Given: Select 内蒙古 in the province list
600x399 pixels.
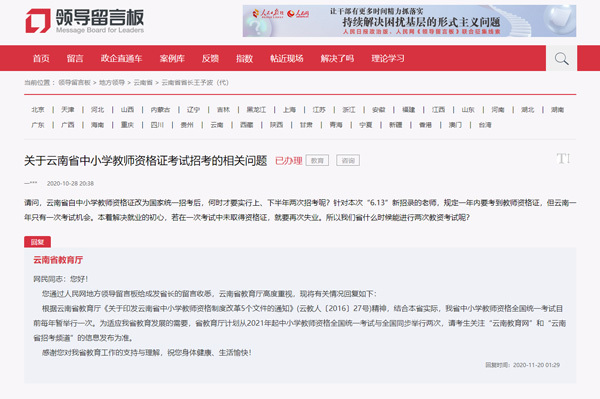Looking at the screenshot, I should (x=160, y=110).
